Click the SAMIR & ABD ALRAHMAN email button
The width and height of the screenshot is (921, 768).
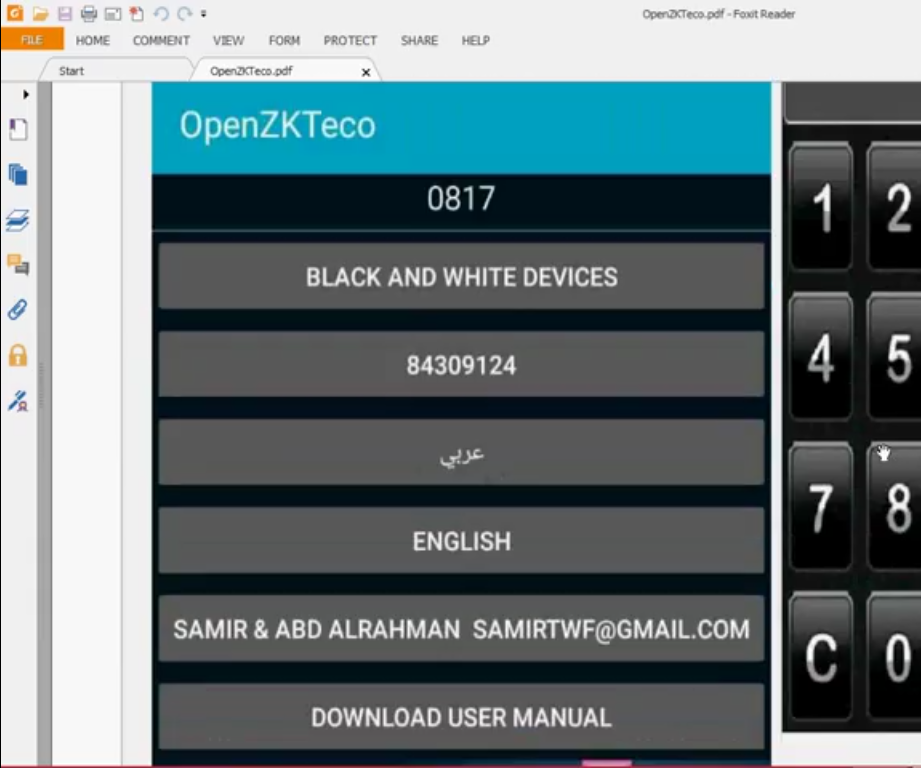coord(461,628)
